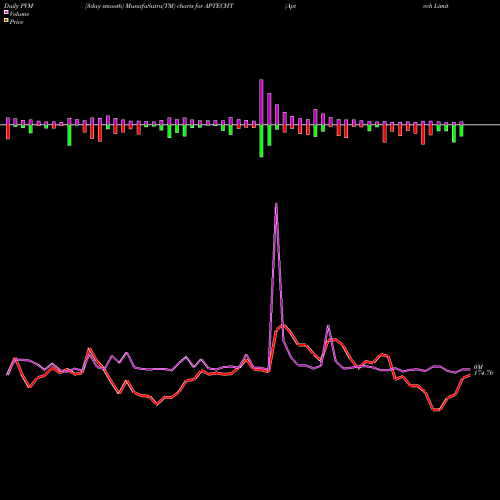Click the magenta Volume legend swatch
Screen dimensions: 500x500
coord(6,12)
